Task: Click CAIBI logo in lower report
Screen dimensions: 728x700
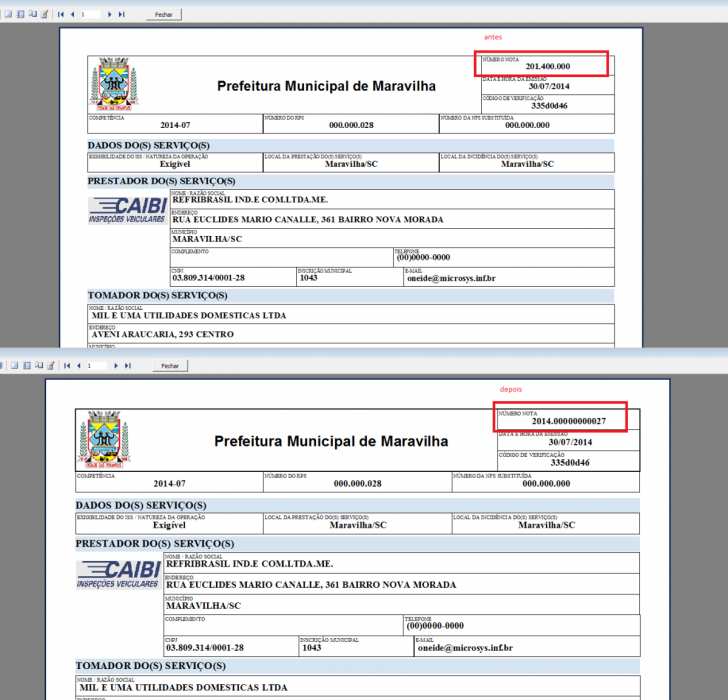Action: click(118, 575)
